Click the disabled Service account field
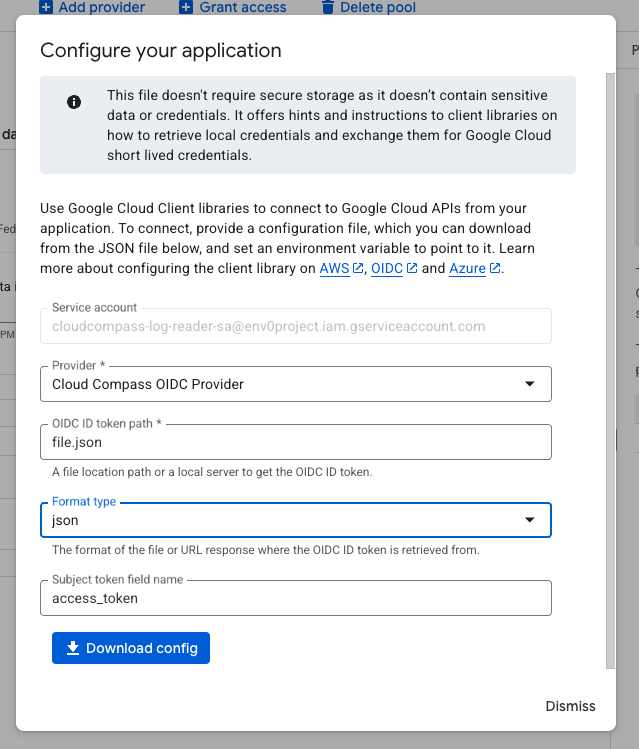This screenshot has width=639, height=749. pyautogui.click(x=296, y=326)
